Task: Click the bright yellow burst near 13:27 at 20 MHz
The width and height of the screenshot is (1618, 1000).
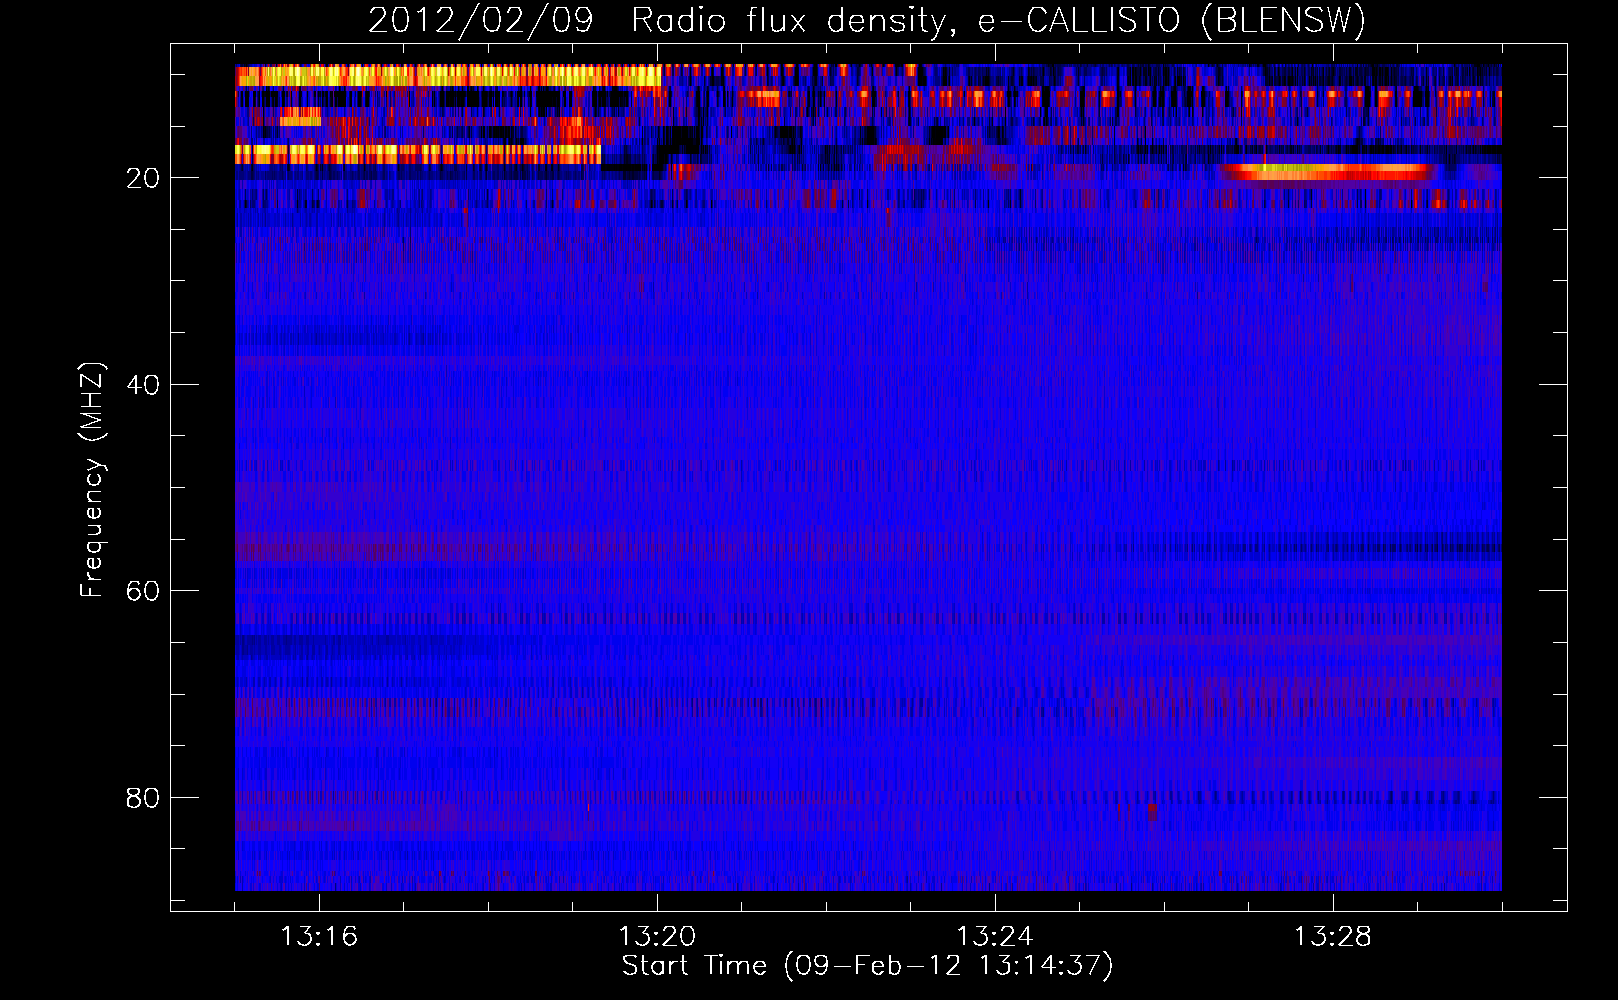Action: [1330, 172]
